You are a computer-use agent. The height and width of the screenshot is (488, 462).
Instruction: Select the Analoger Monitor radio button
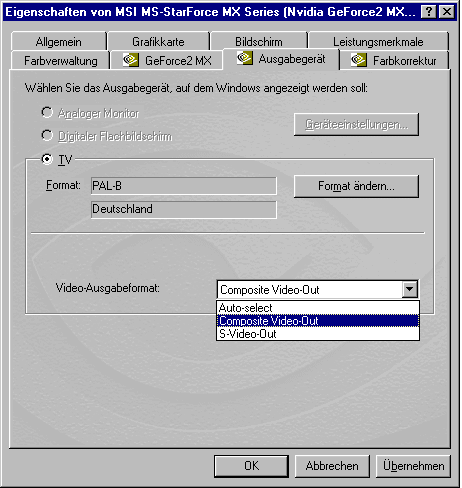click(47, 113)
